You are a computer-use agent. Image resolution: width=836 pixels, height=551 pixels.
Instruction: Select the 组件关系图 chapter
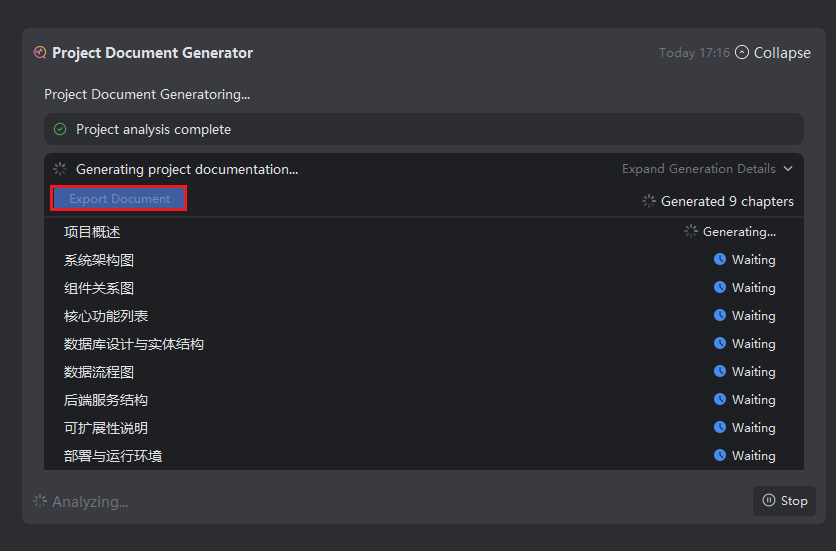point(99,288)
